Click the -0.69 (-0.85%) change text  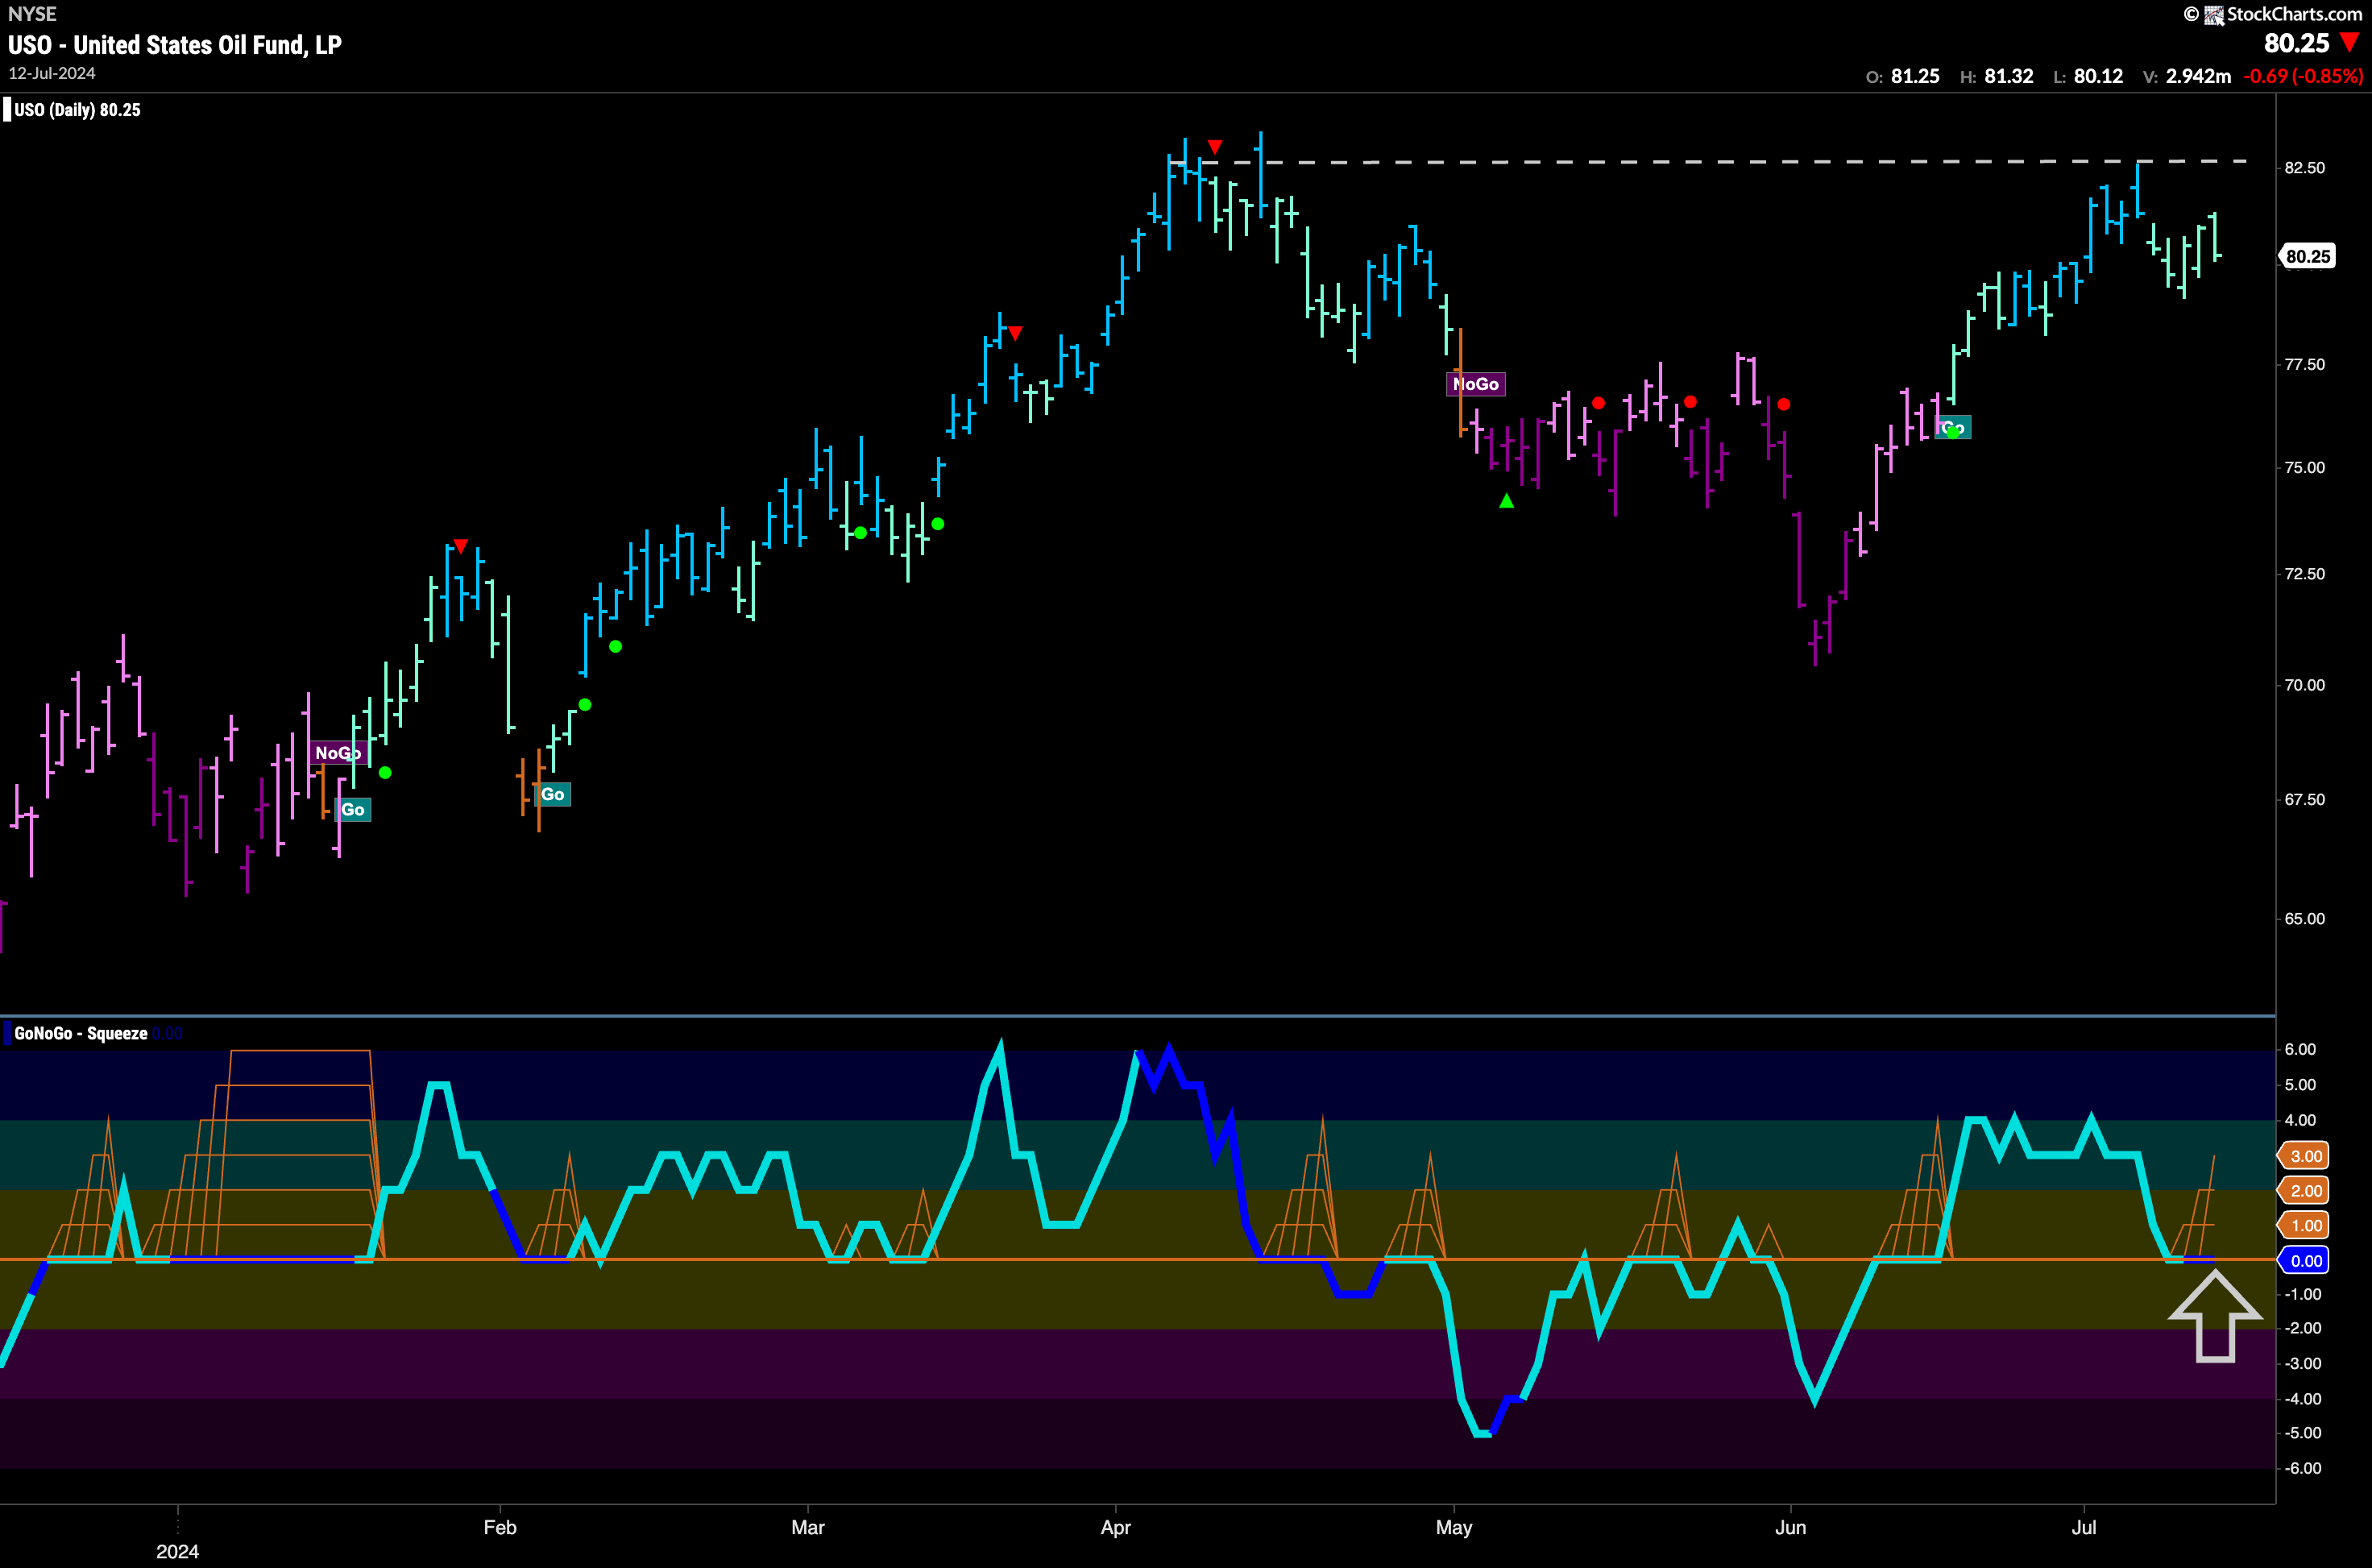(2303, 76)
